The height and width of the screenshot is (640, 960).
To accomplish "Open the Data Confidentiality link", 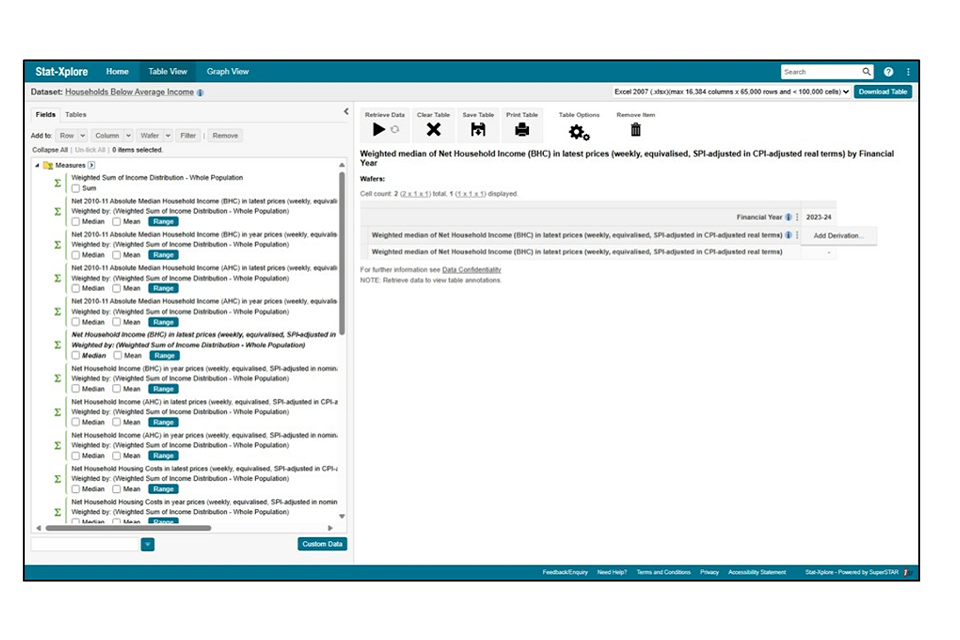I will 471,270.
